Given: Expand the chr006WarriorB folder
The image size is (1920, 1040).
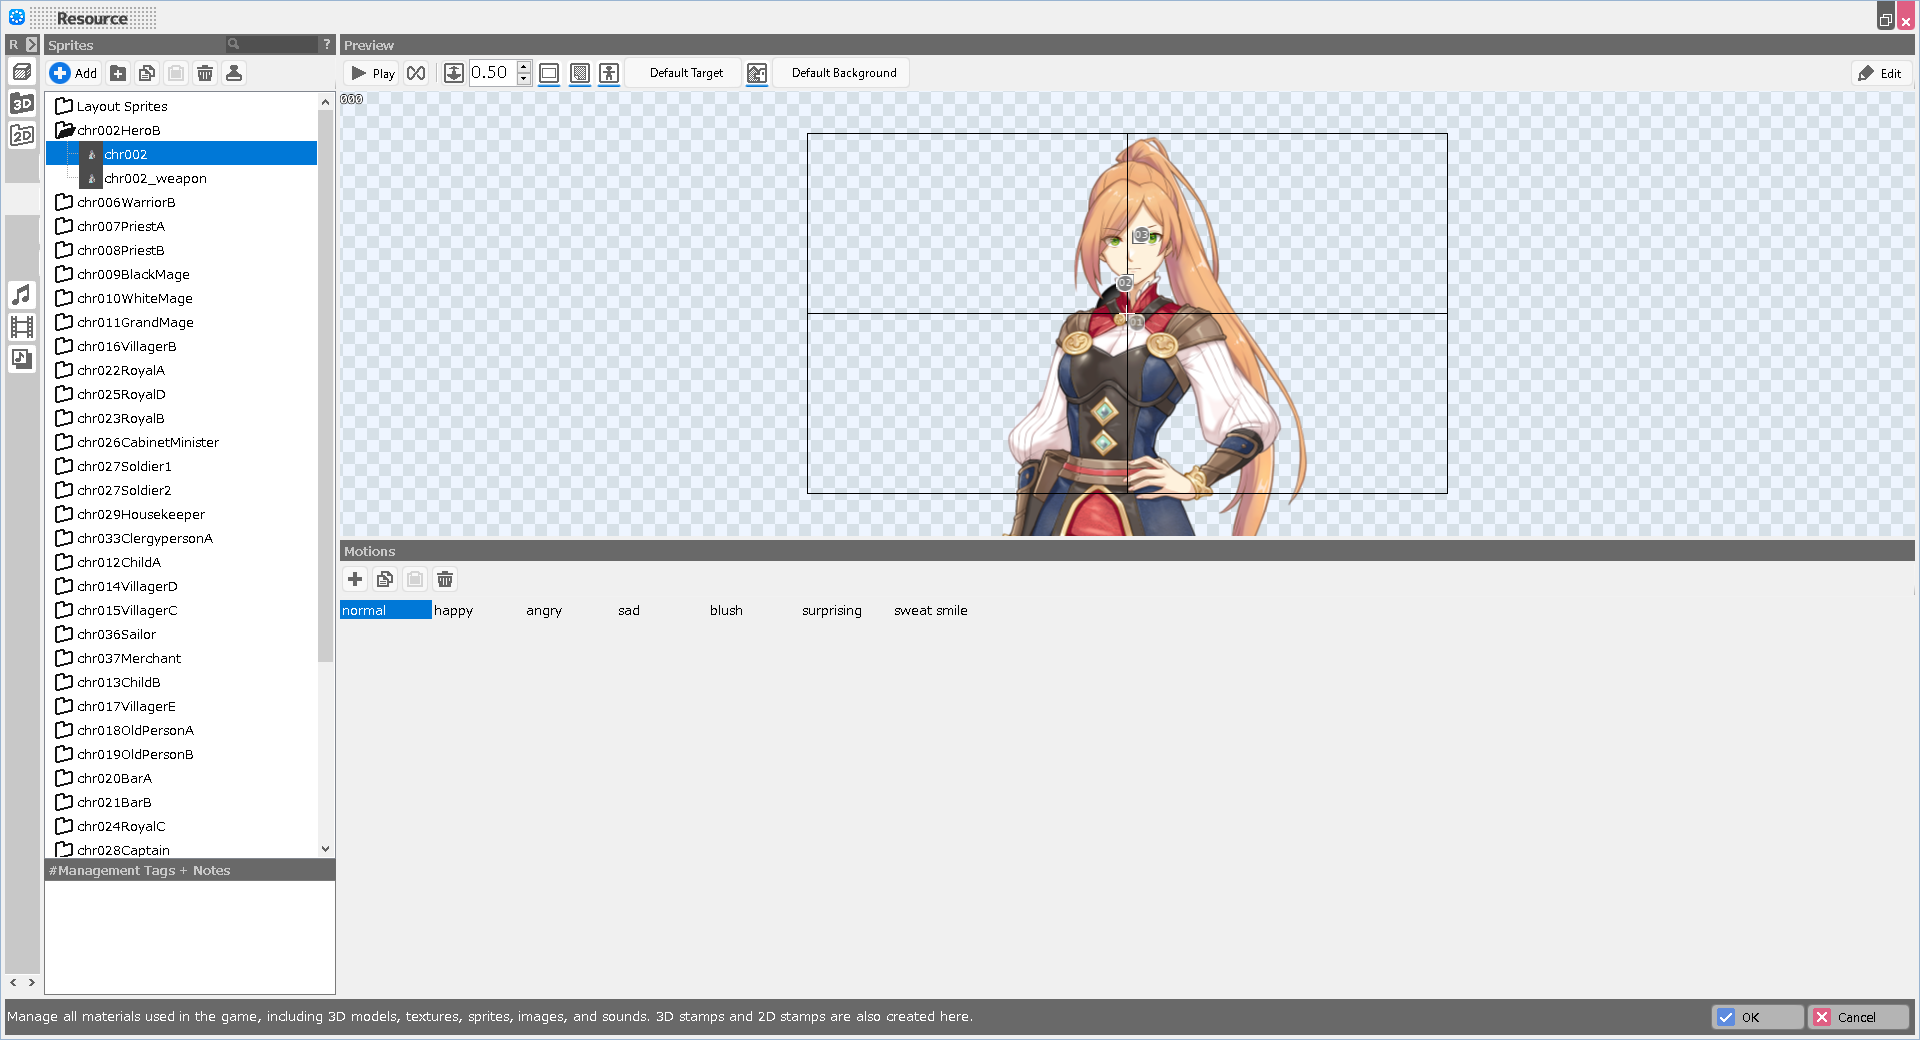Looking at the screenshot, I should tap(63, 201).
